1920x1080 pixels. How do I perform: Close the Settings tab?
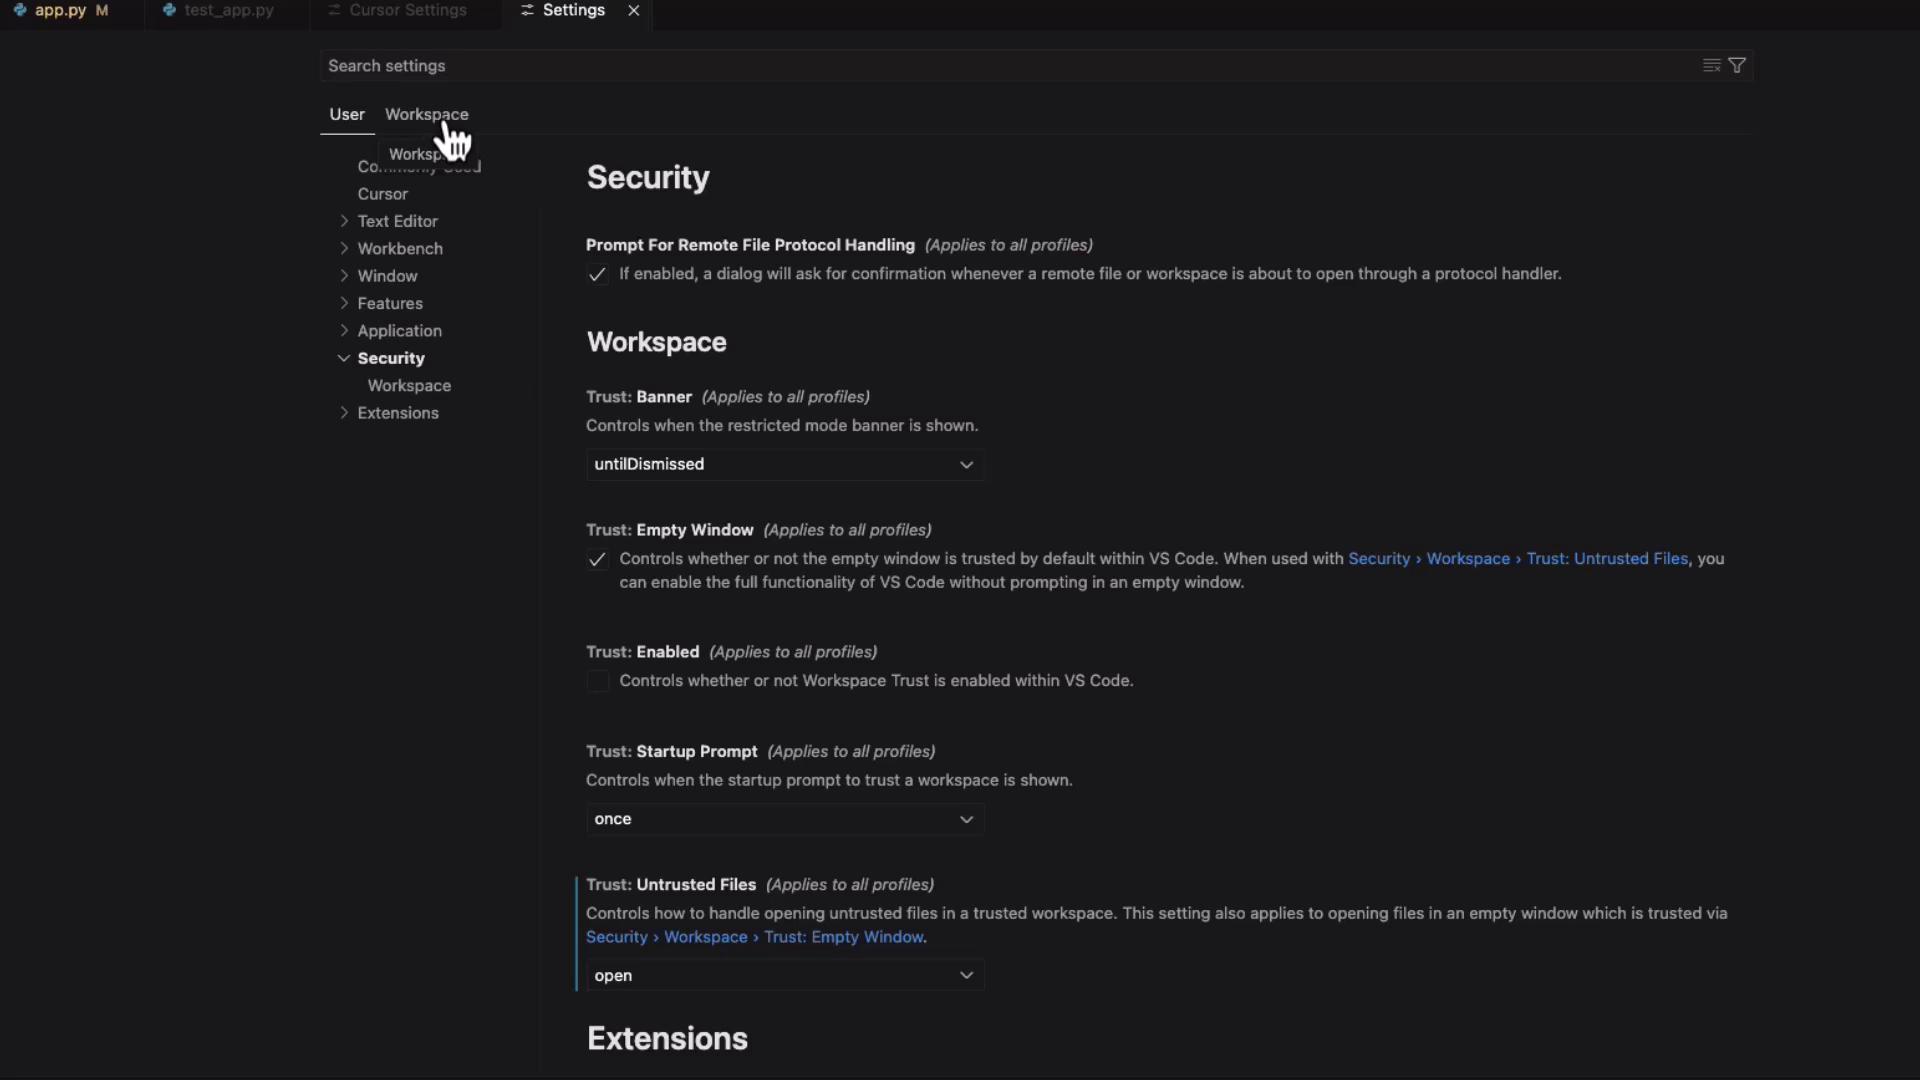click(x=633, y=10)
